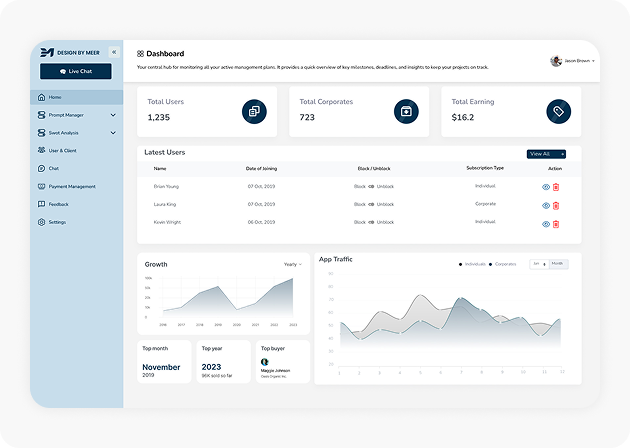The image size is (630, 448).
Task: Click the Total Earning value $16.2
Action: point(463,117)
